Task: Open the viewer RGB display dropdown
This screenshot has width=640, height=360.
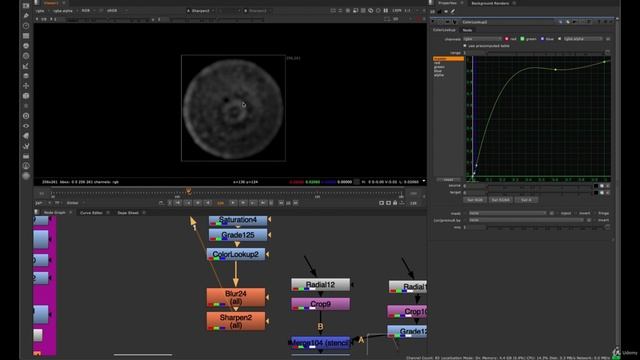Action: pos(88,11)
